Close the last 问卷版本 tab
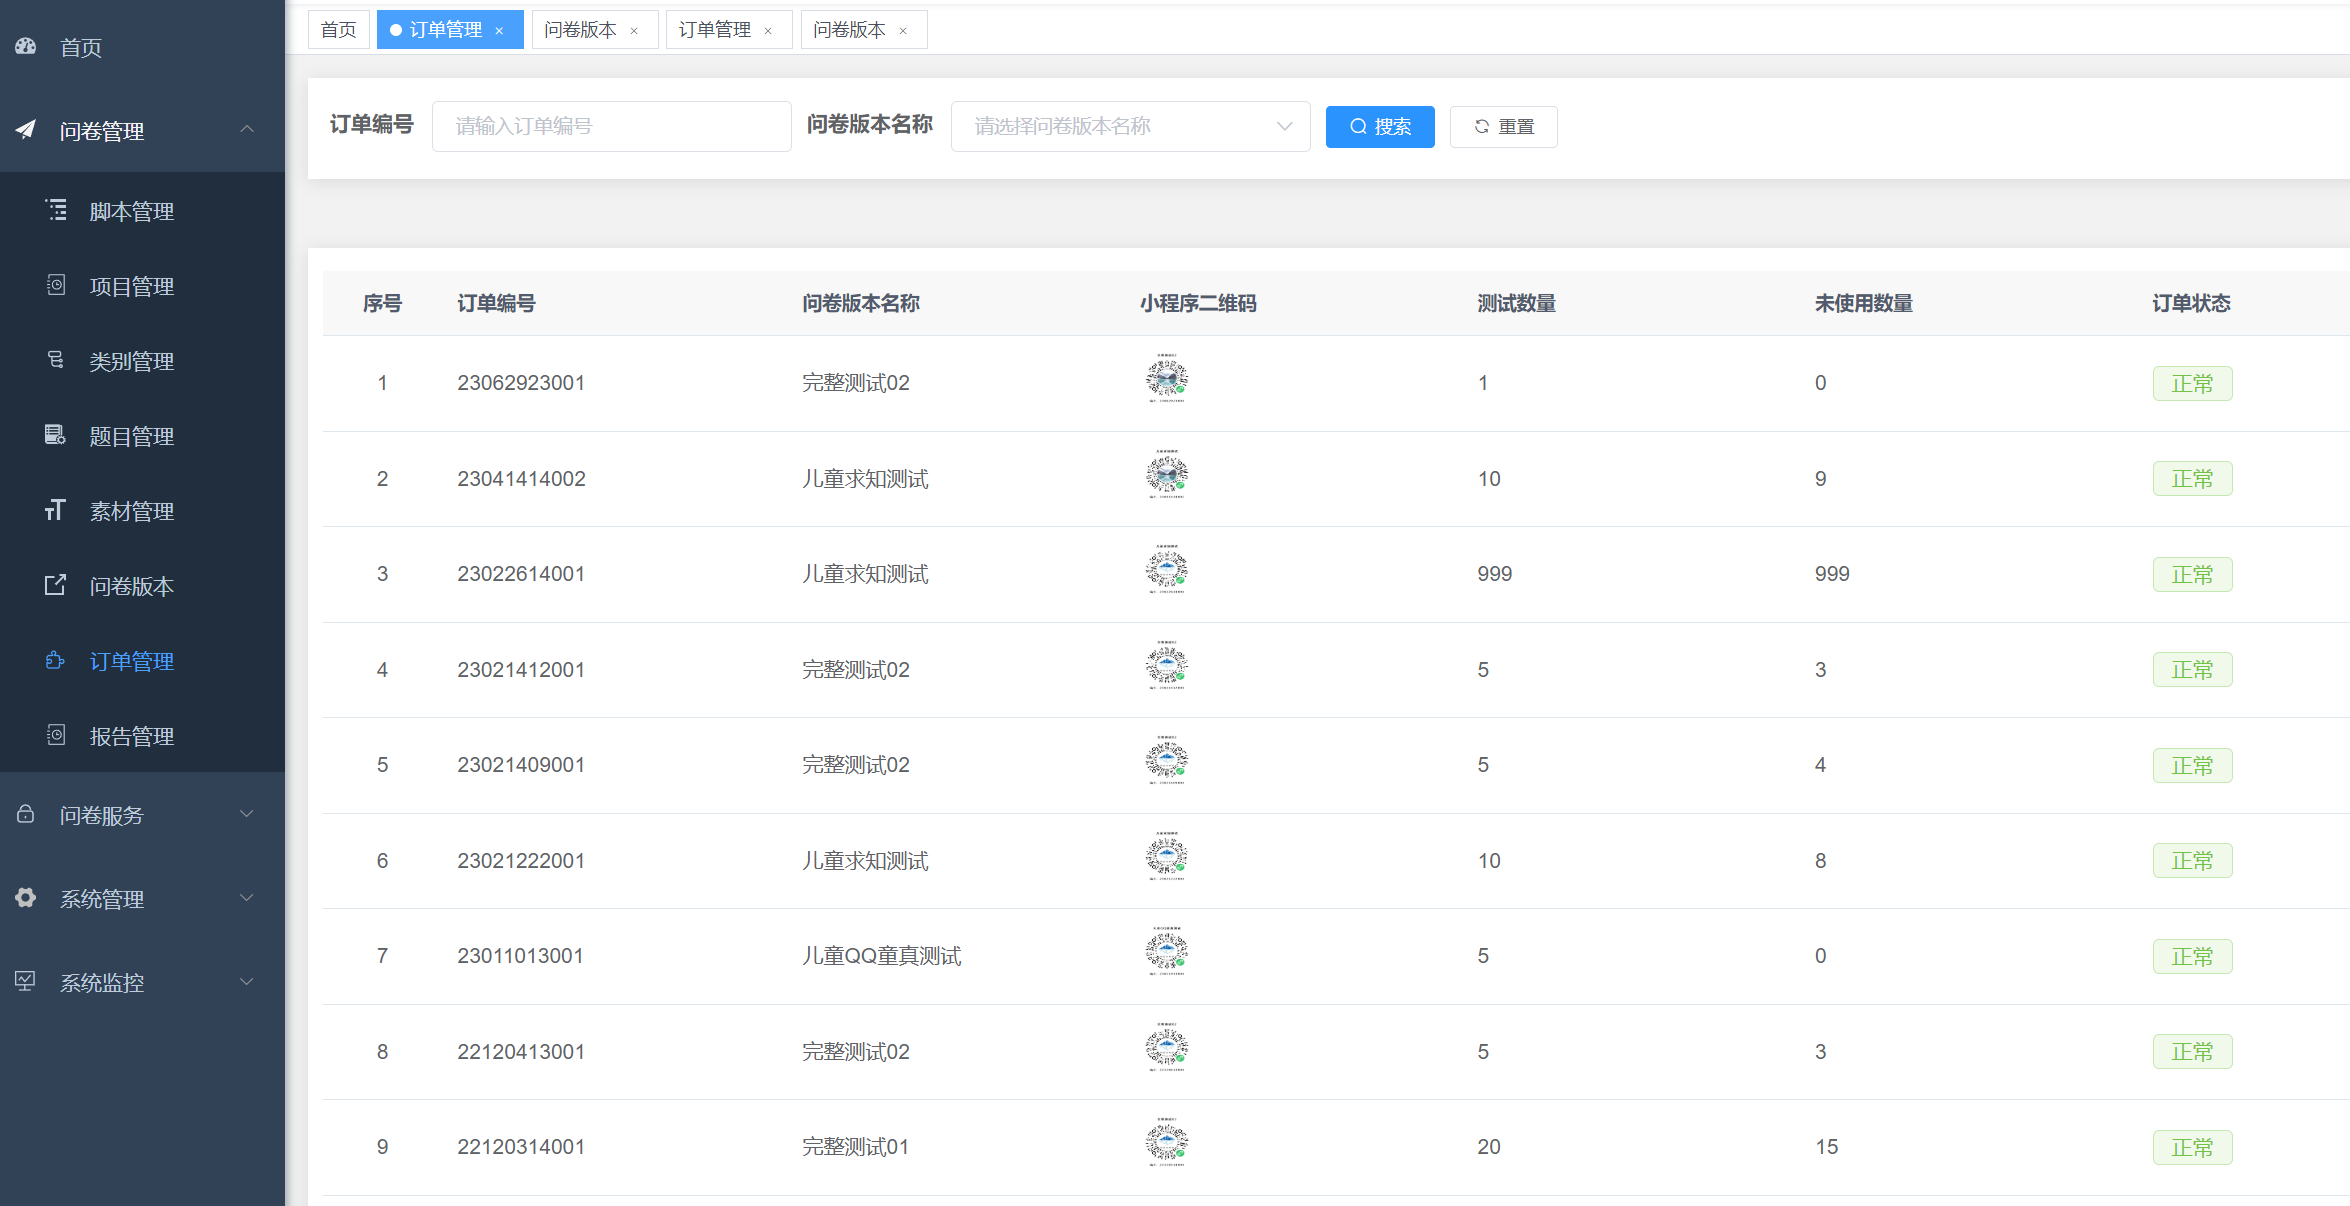 (903, 31)
